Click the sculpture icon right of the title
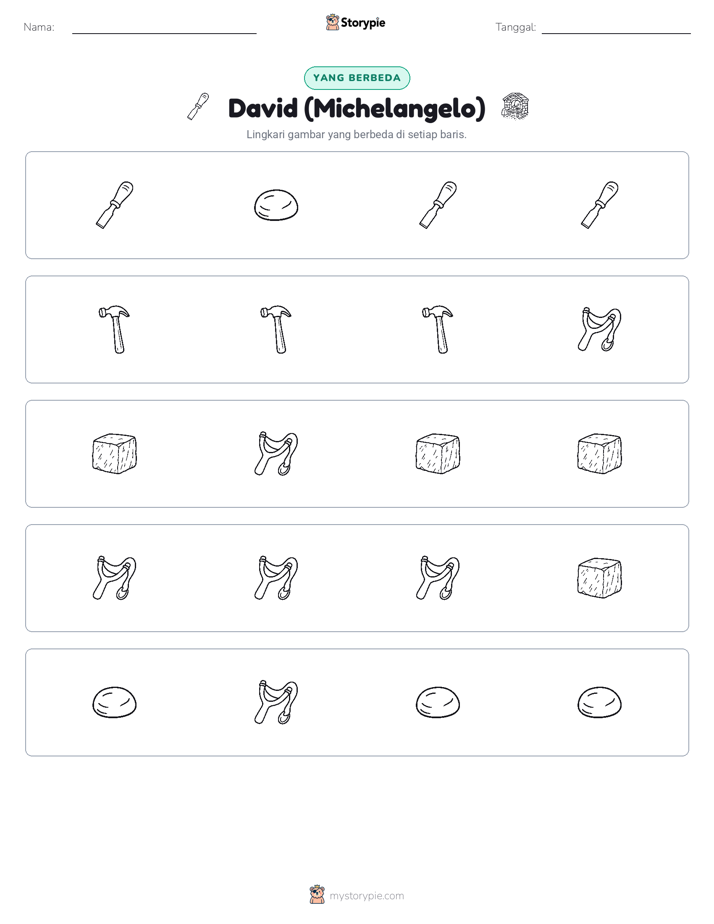 click(x=515, y=107)
